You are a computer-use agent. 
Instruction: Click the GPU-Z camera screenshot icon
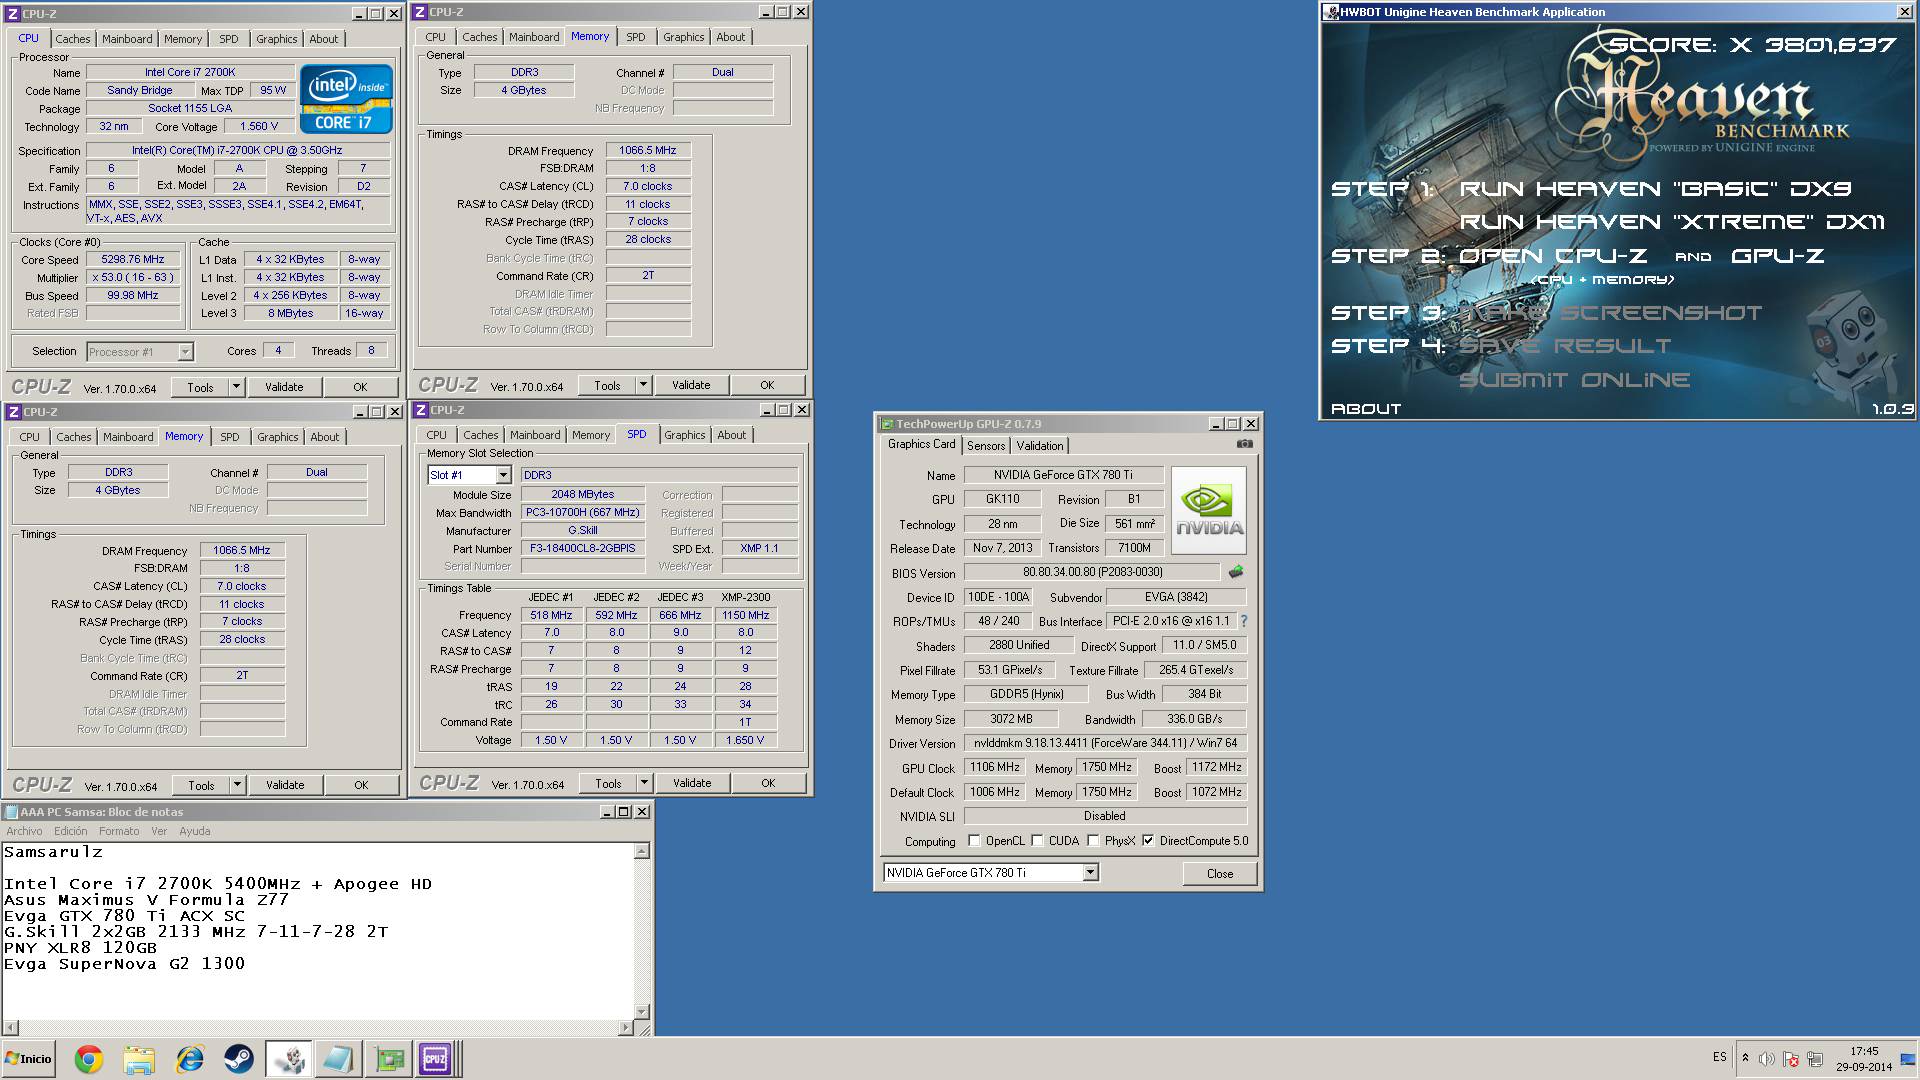point(1244,443)
